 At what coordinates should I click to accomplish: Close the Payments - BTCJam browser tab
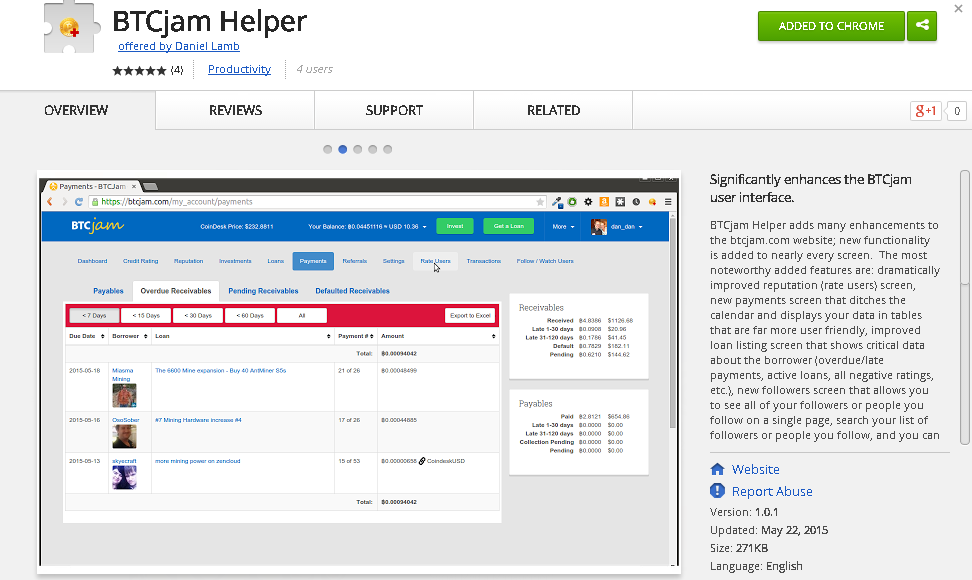coord(133,187)
